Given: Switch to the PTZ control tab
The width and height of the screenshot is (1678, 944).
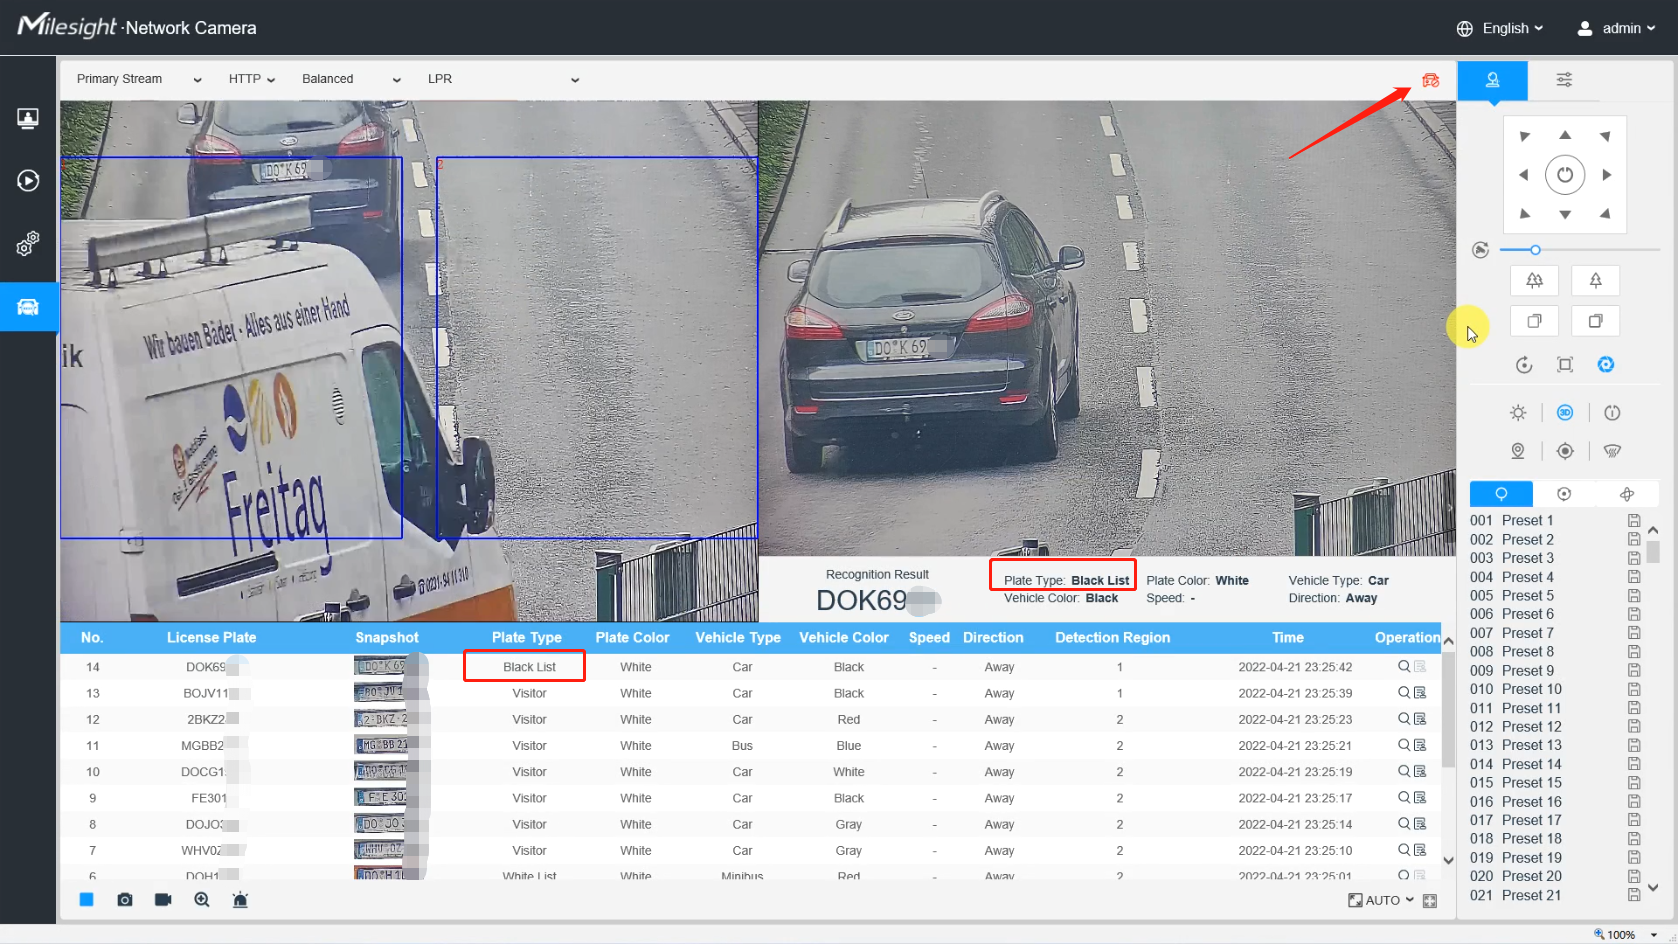Looking at the screenshot, I should pos(1492,80).
